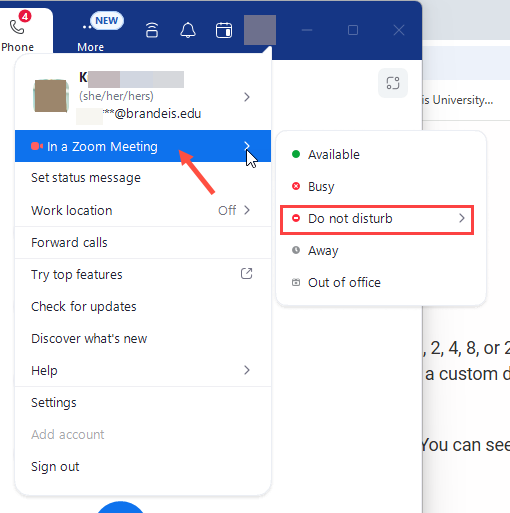Viewport: 510px width, 513px height.
Task: Click Sign out
Action: pyautogui.click(x=143, y=466)
